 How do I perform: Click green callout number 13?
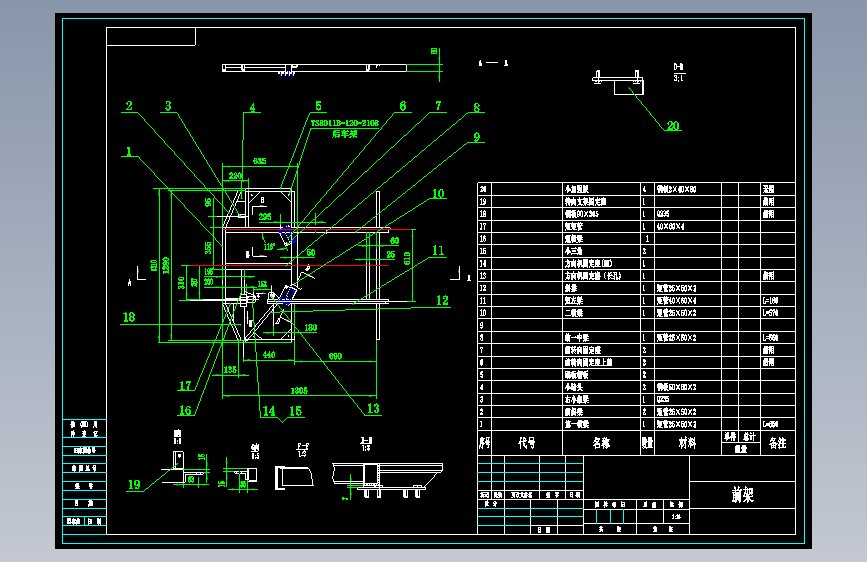[373, 409]
